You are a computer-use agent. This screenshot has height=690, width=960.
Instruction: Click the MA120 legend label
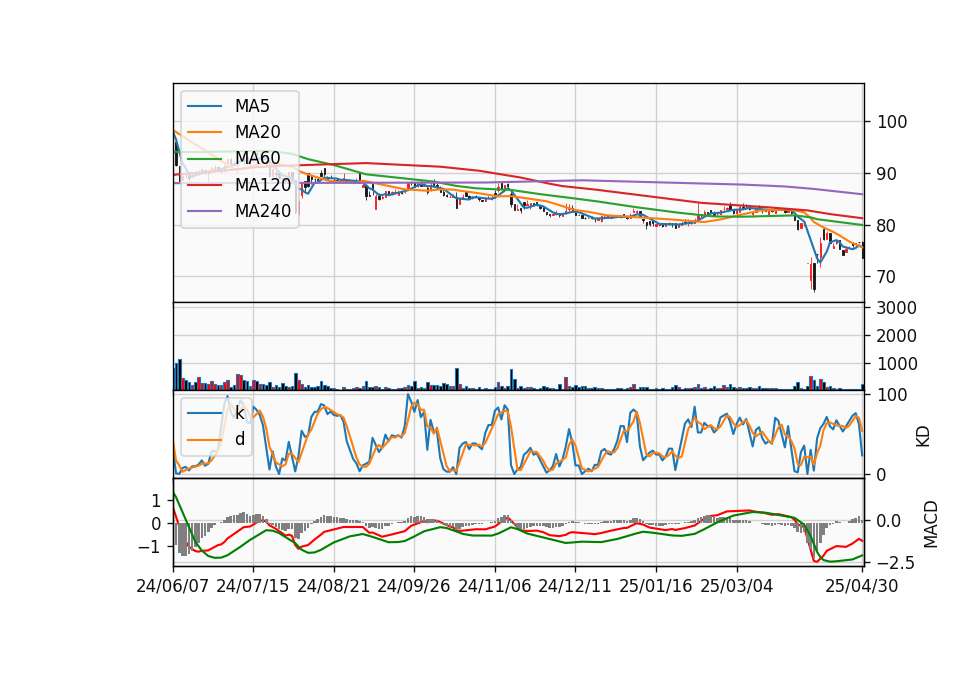coord(263,185)
